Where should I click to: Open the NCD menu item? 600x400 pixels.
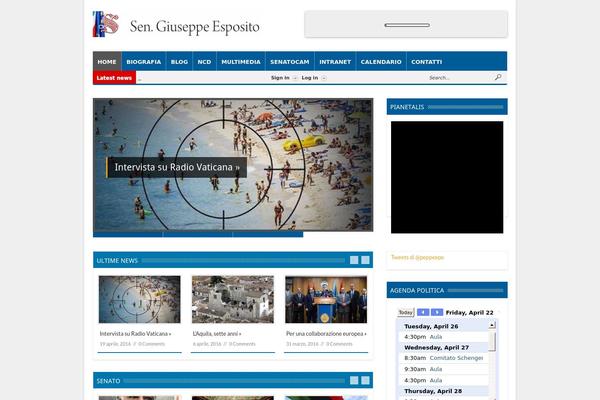tap(204, 61)
